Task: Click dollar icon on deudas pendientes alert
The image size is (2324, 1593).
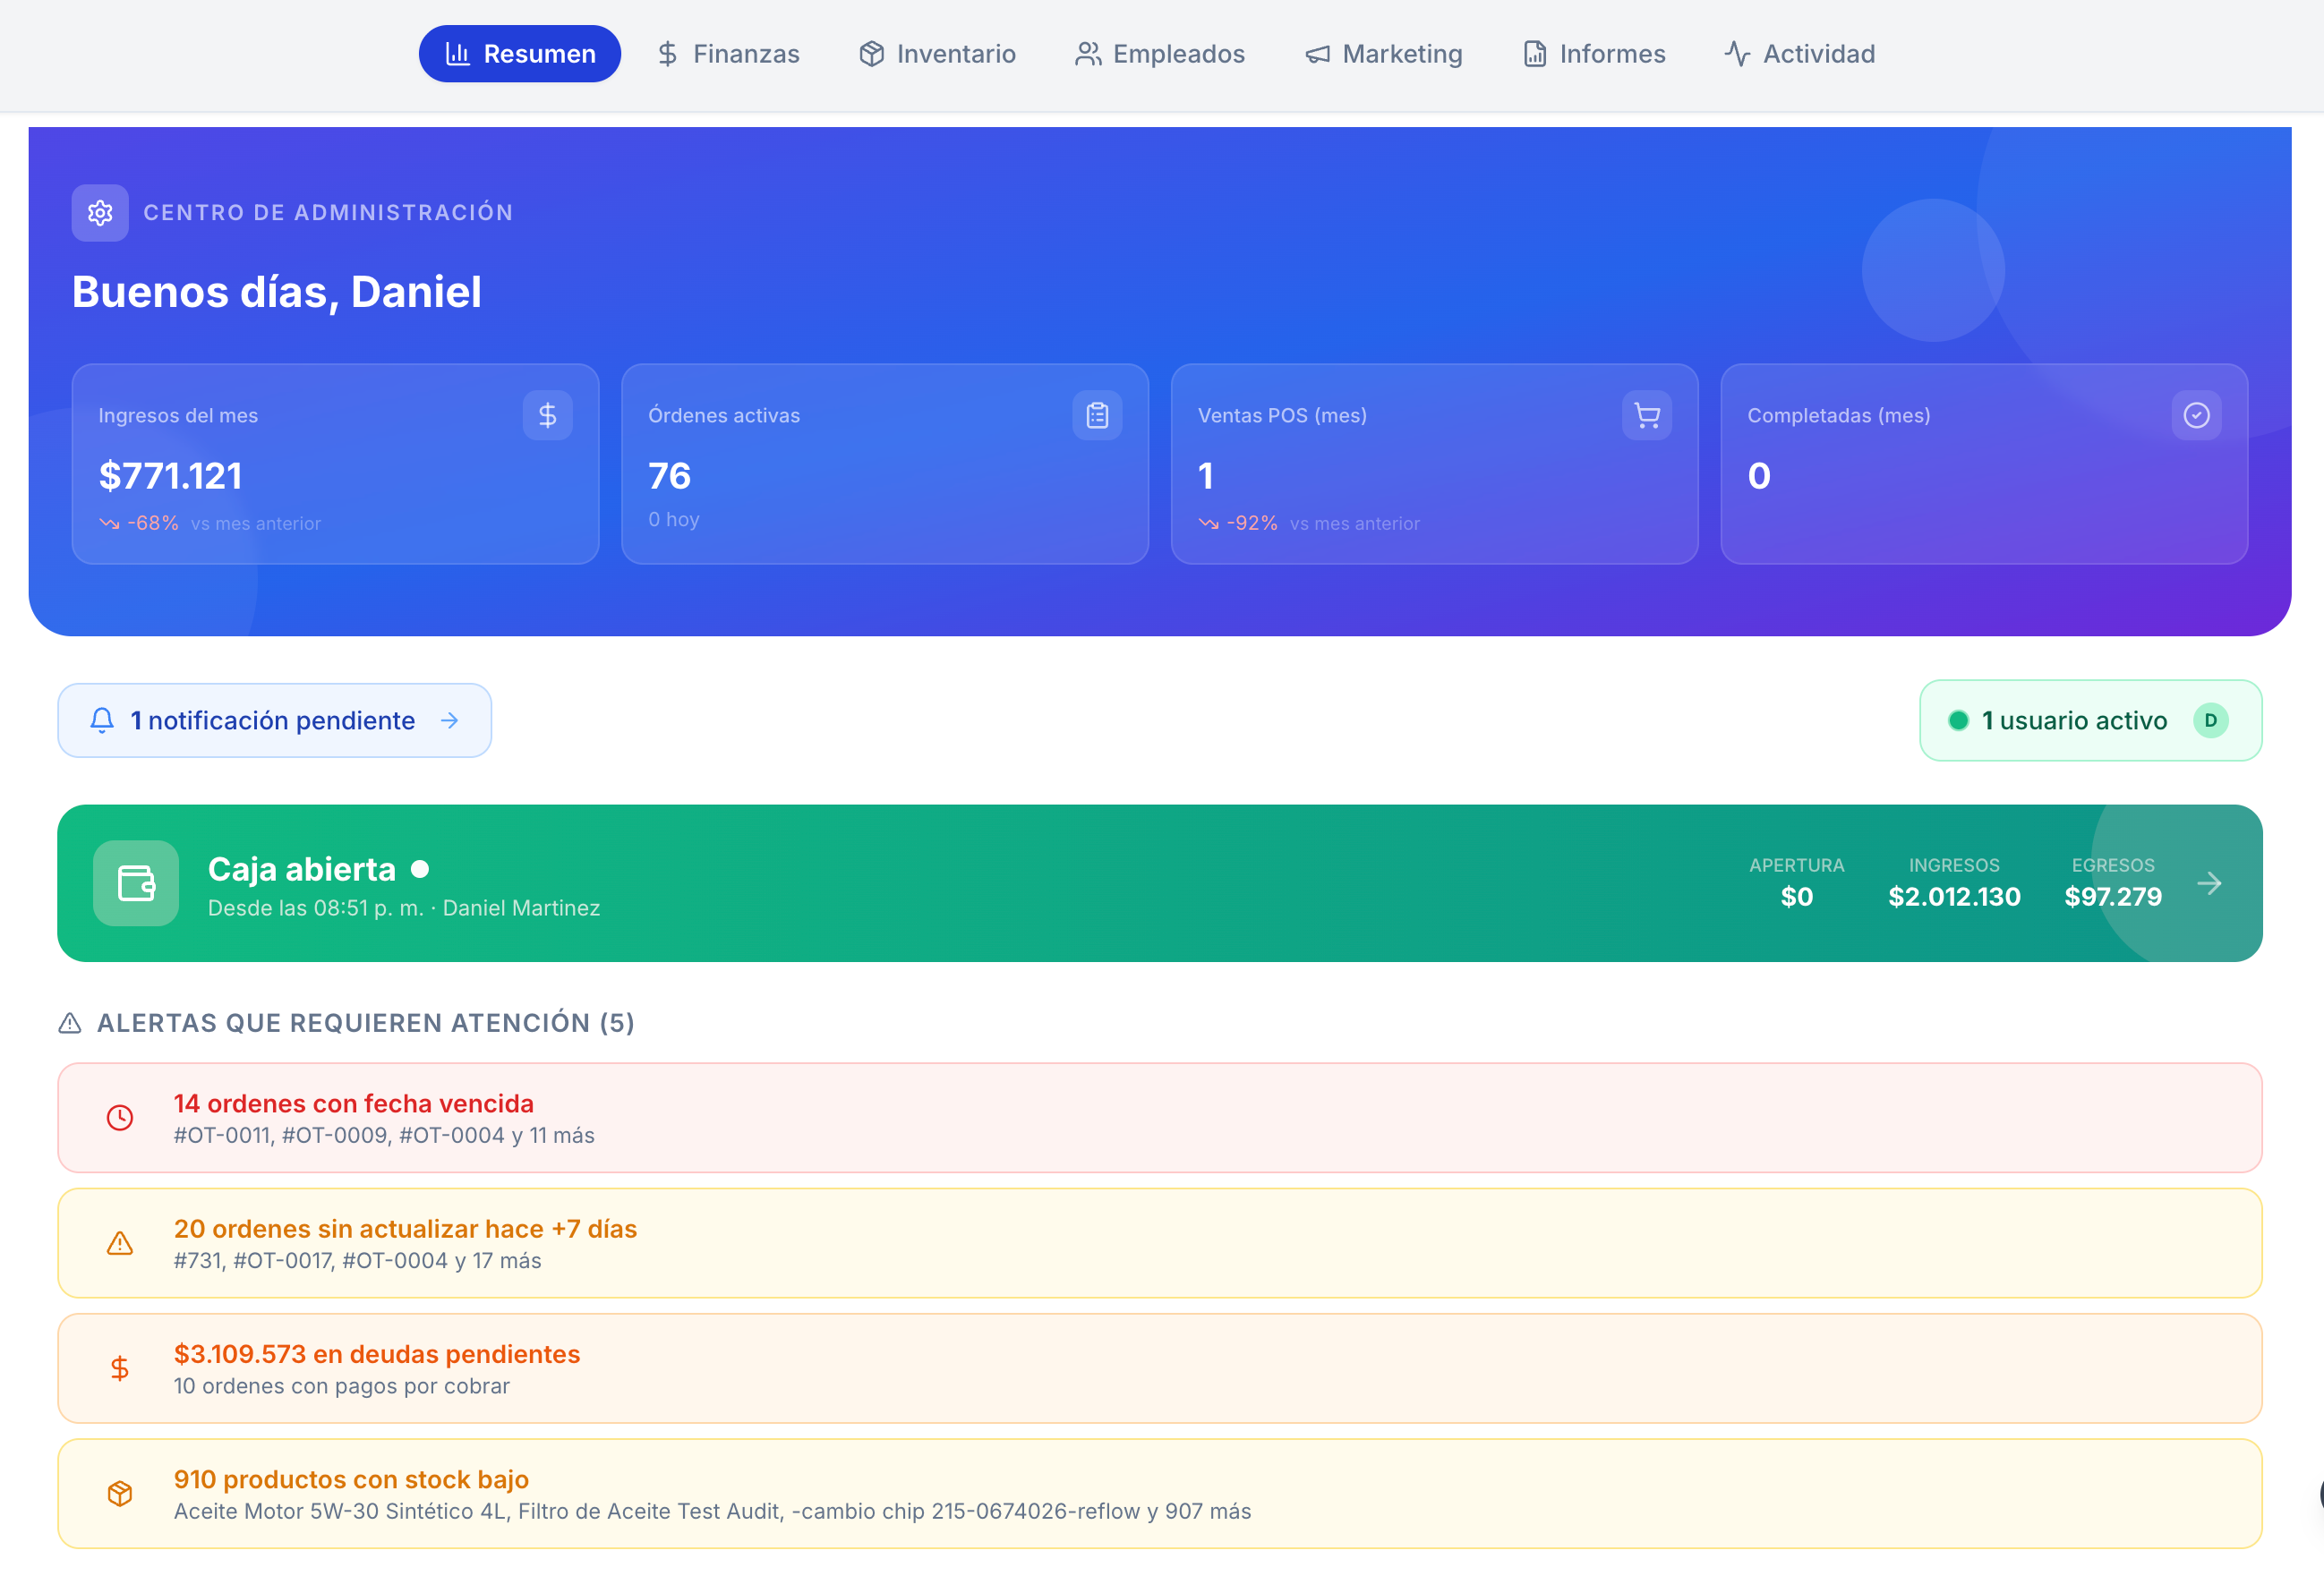Action: (x=120, y=1368)
